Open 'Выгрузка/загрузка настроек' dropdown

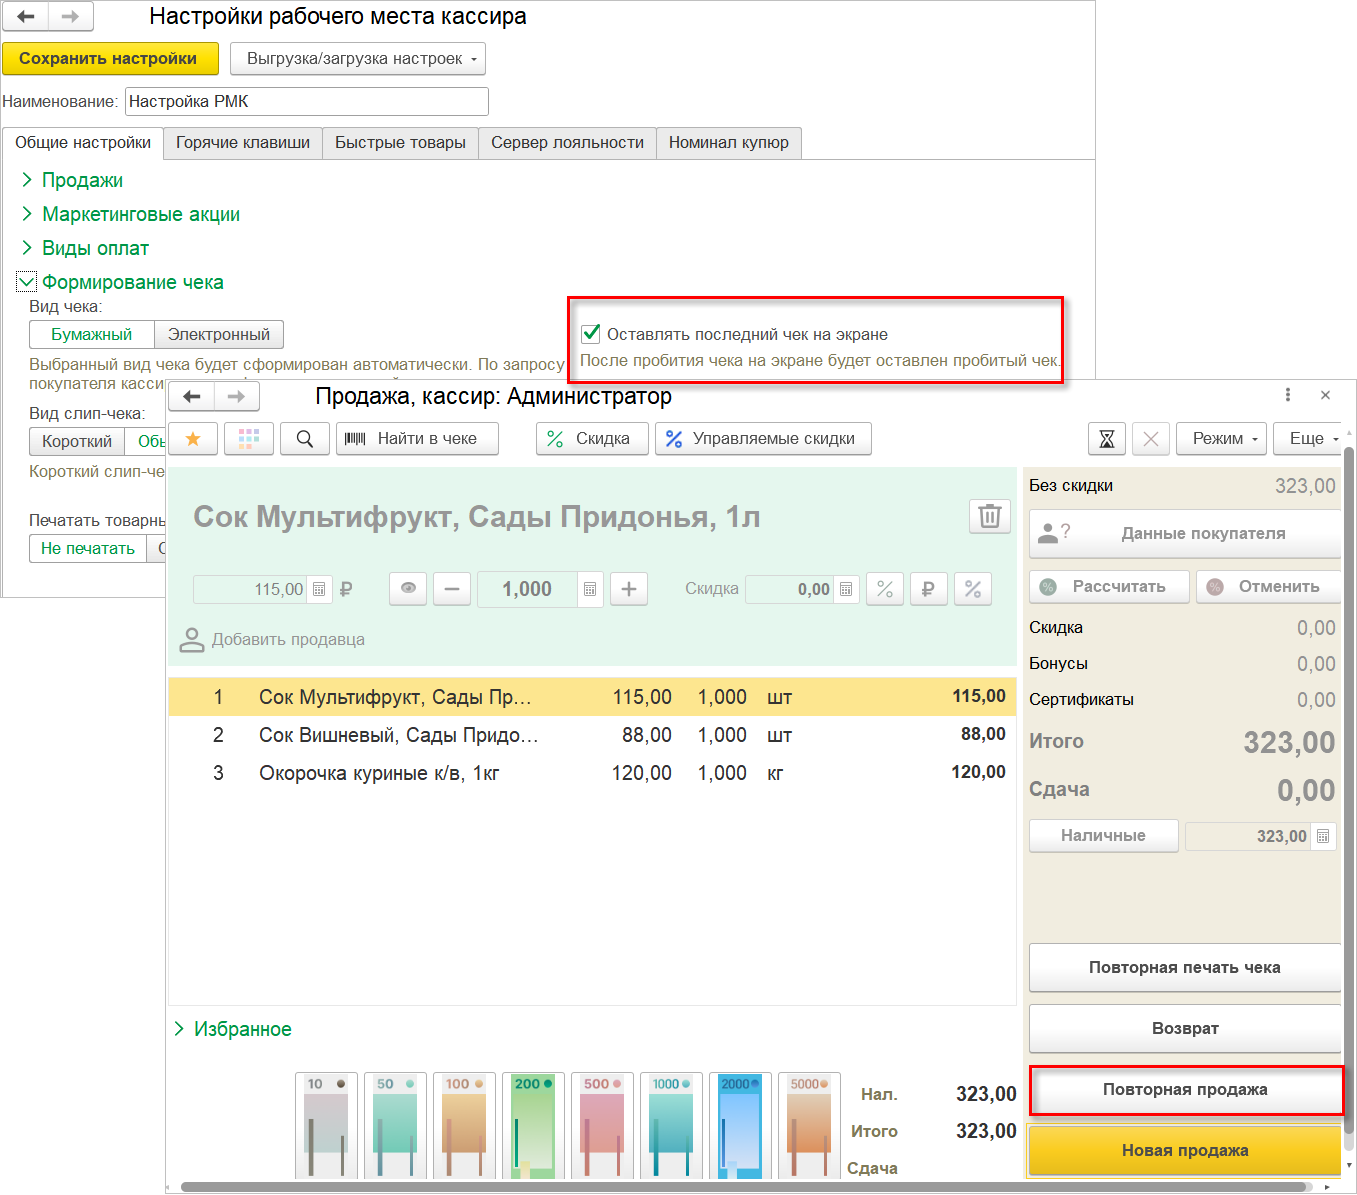pyautogui.click(x=357, y=59)
